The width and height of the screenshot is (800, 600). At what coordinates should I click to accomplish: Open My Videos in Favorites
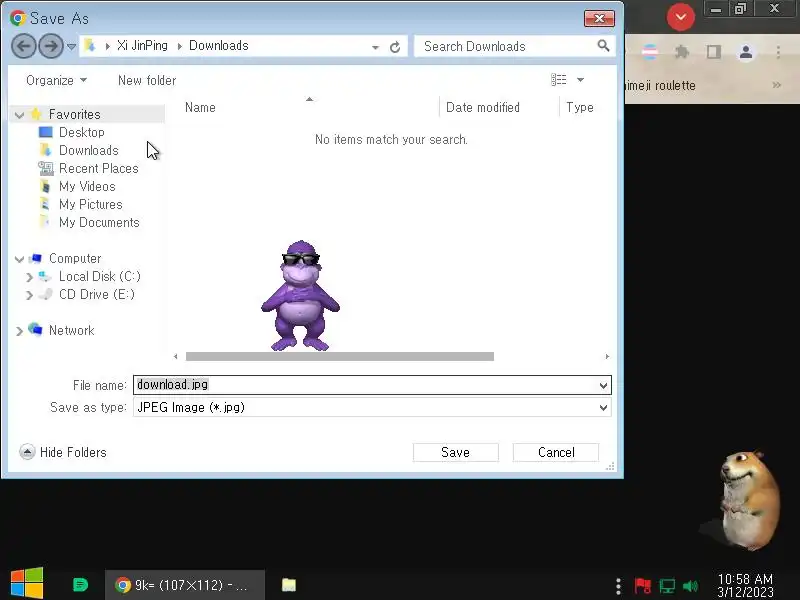[87, 186]
